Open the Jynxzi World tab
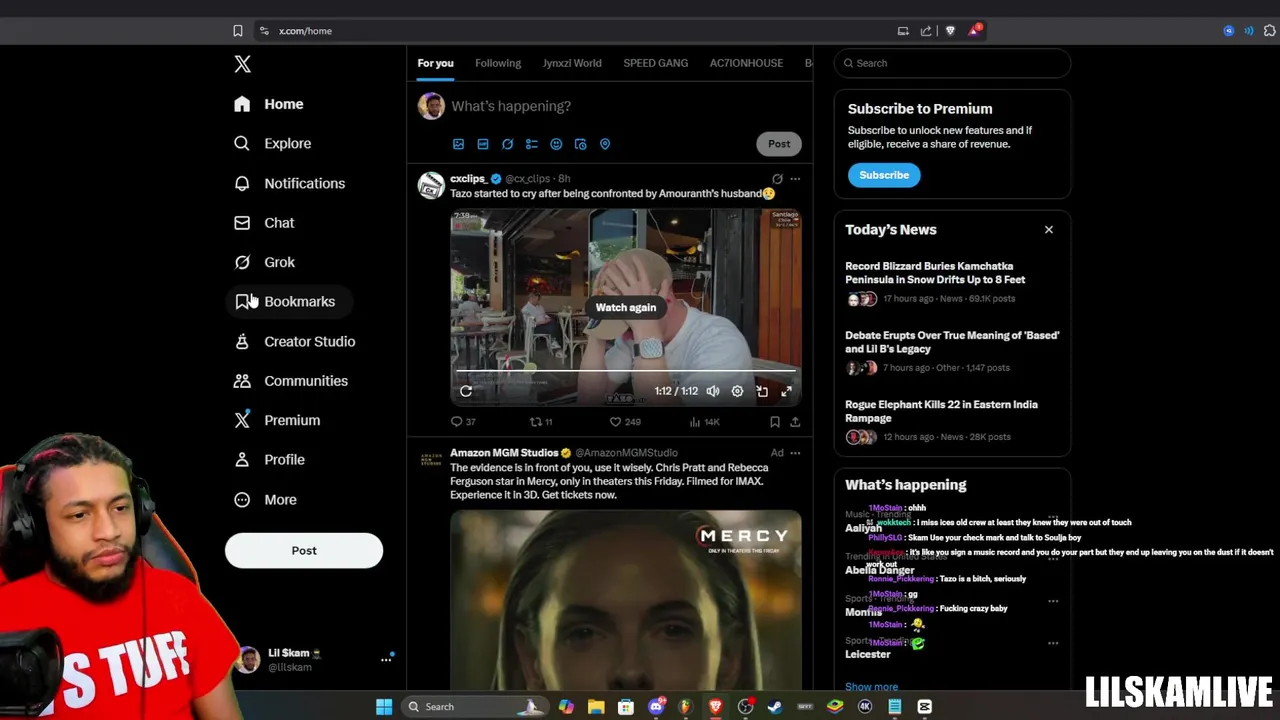 572,63
